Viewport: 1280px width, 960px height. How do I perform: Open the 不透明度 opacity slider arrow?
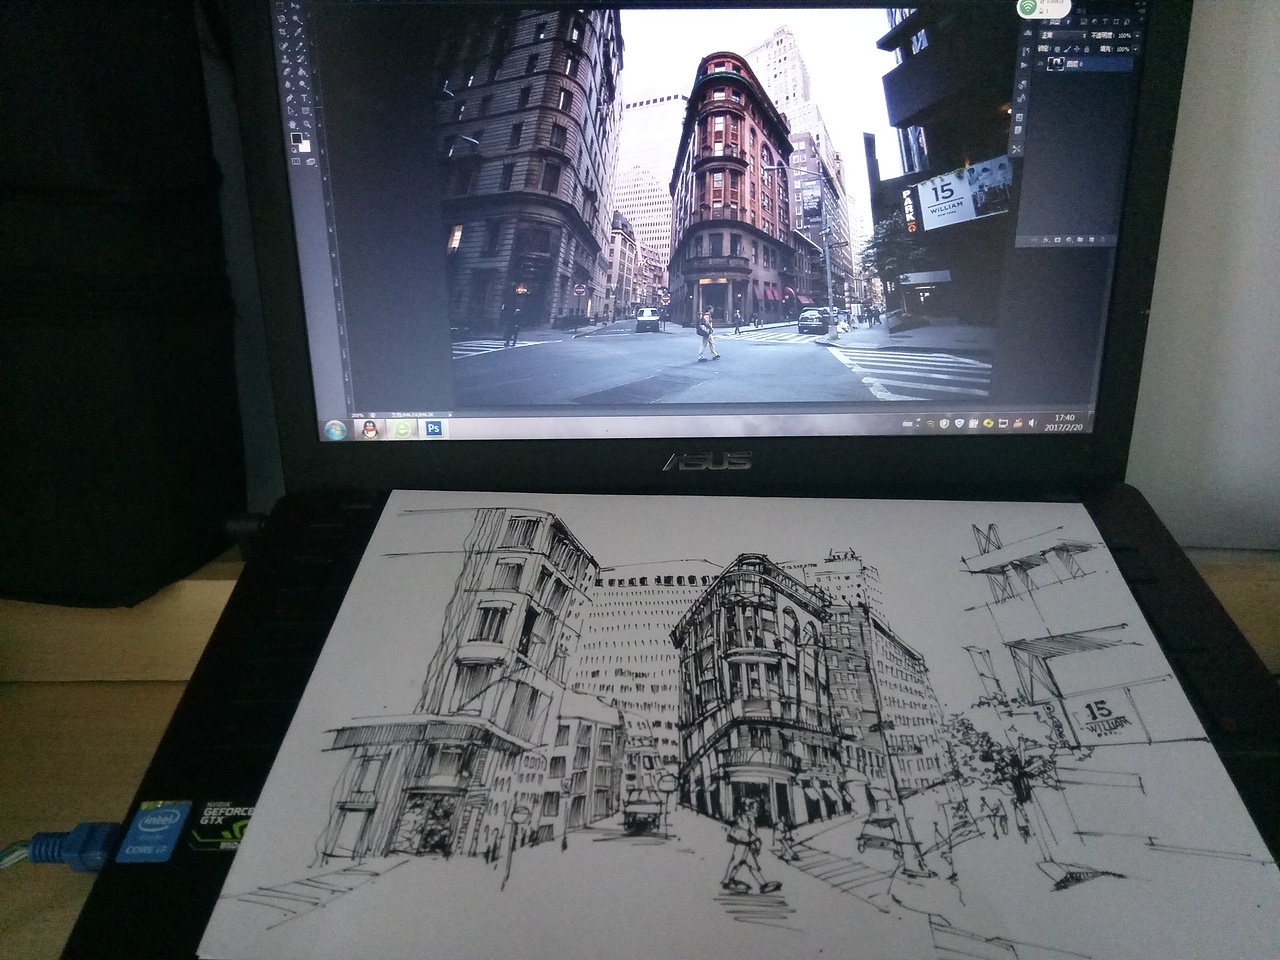coord(1137,36)
